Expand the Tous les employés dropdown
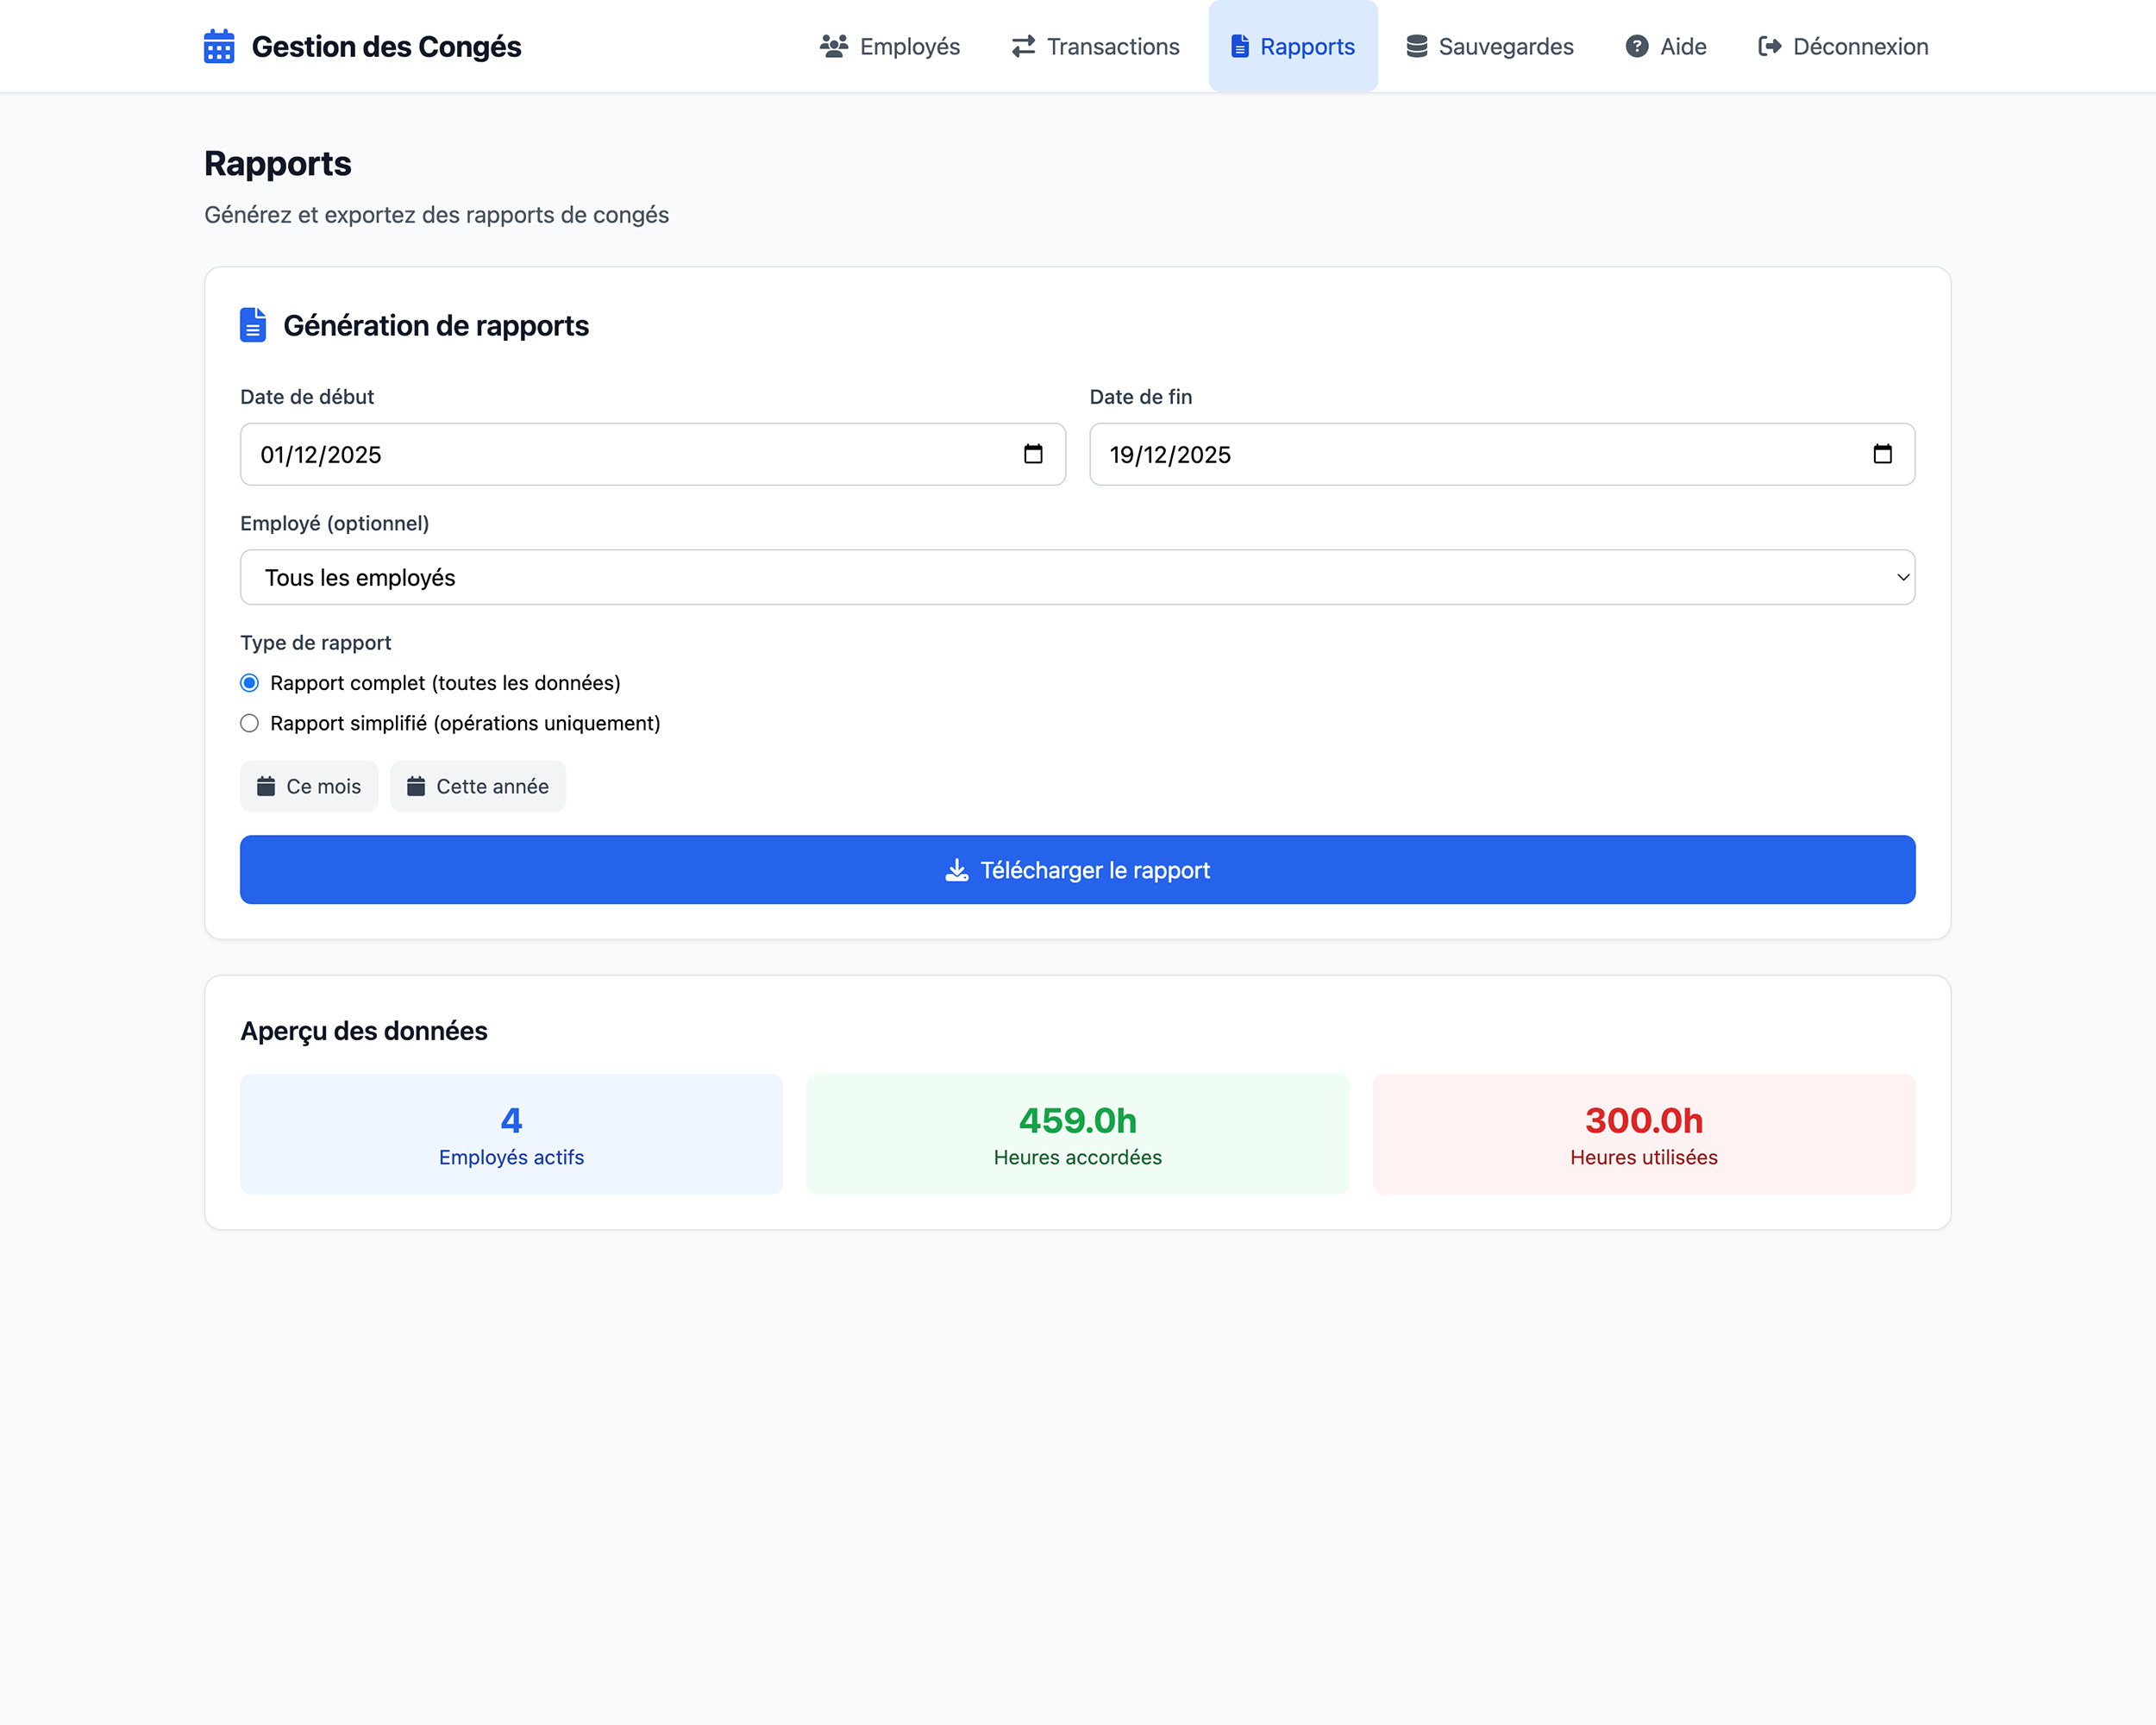This screenshot has height=1725, width=2156. coord(1076,577)
